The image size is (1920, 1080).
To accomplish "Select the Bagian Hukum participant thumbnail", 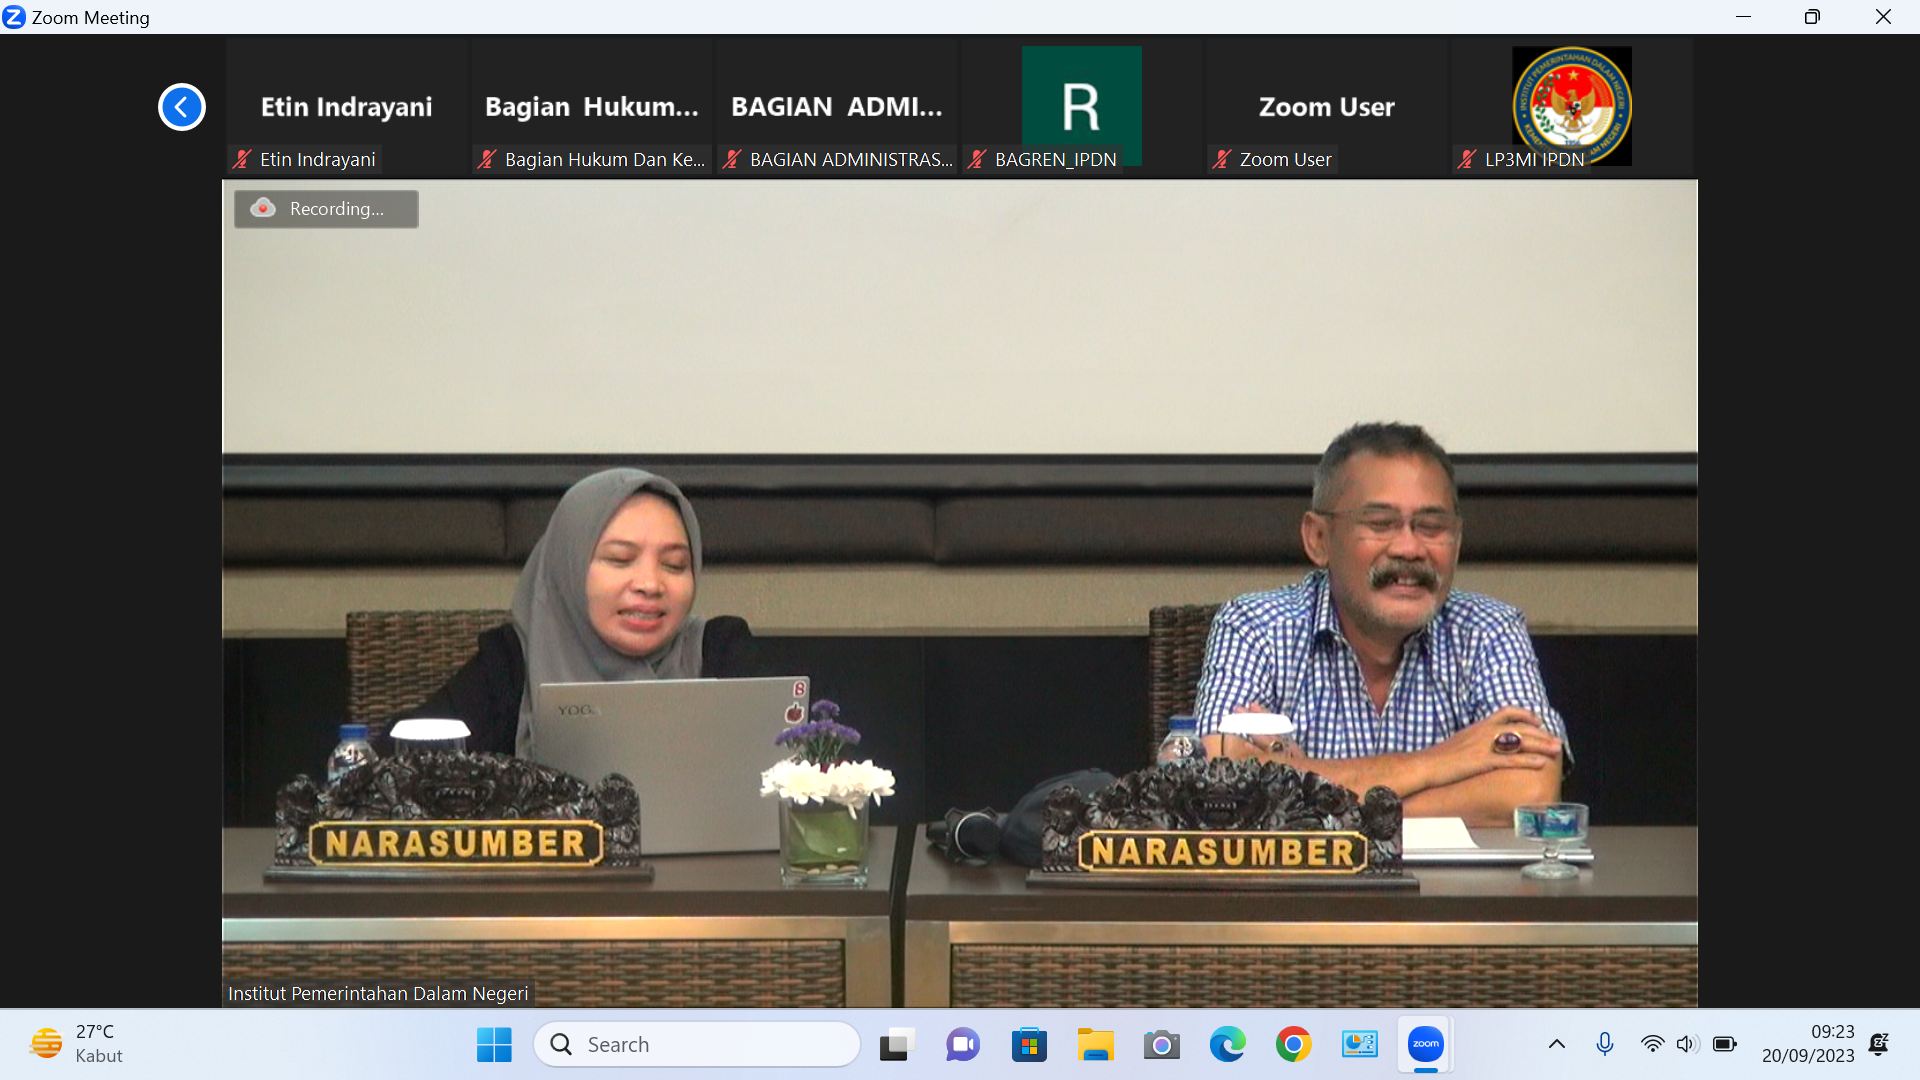I will click(592, 107).
